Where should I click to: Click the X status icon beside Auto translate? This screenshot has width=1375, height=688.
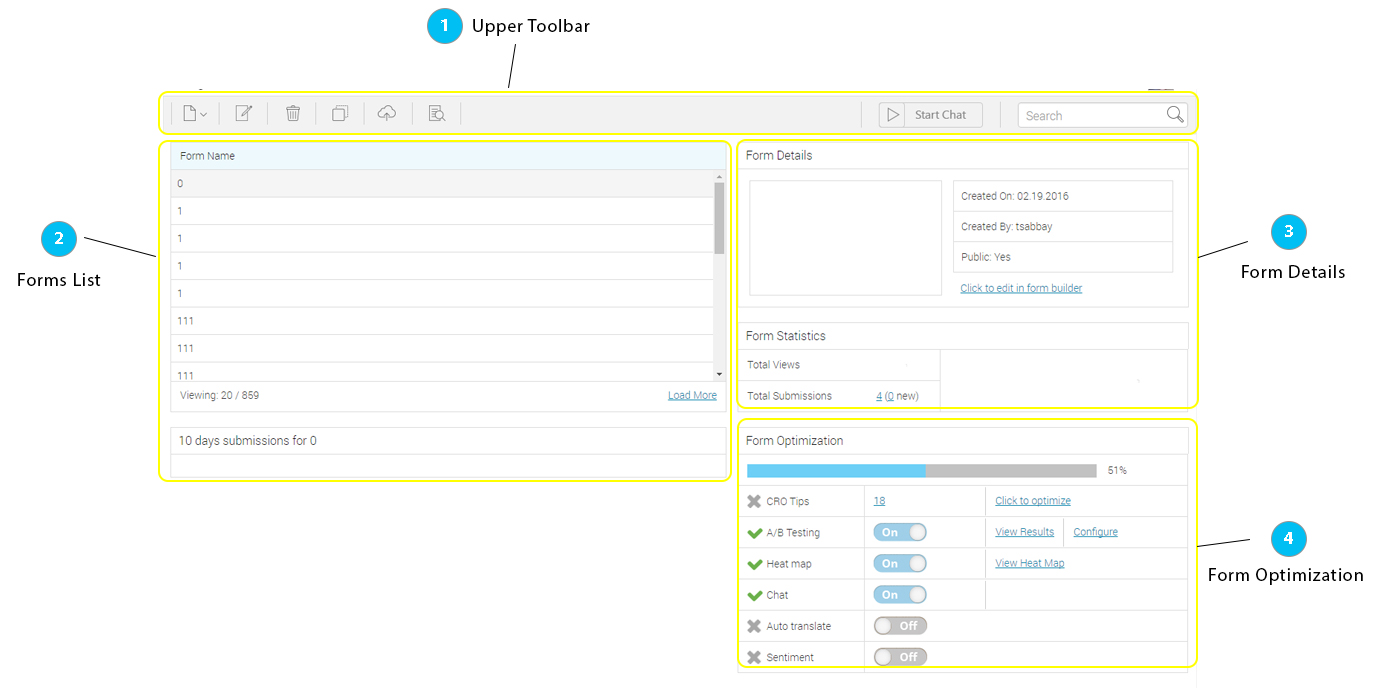pyautogui.click(x=754, y=626)
